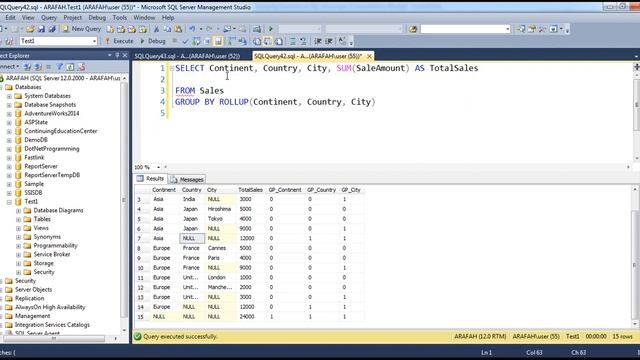Screen dimensions: 640x360
Task: Paste from the clipboard
Action: [x=178, y=29]
